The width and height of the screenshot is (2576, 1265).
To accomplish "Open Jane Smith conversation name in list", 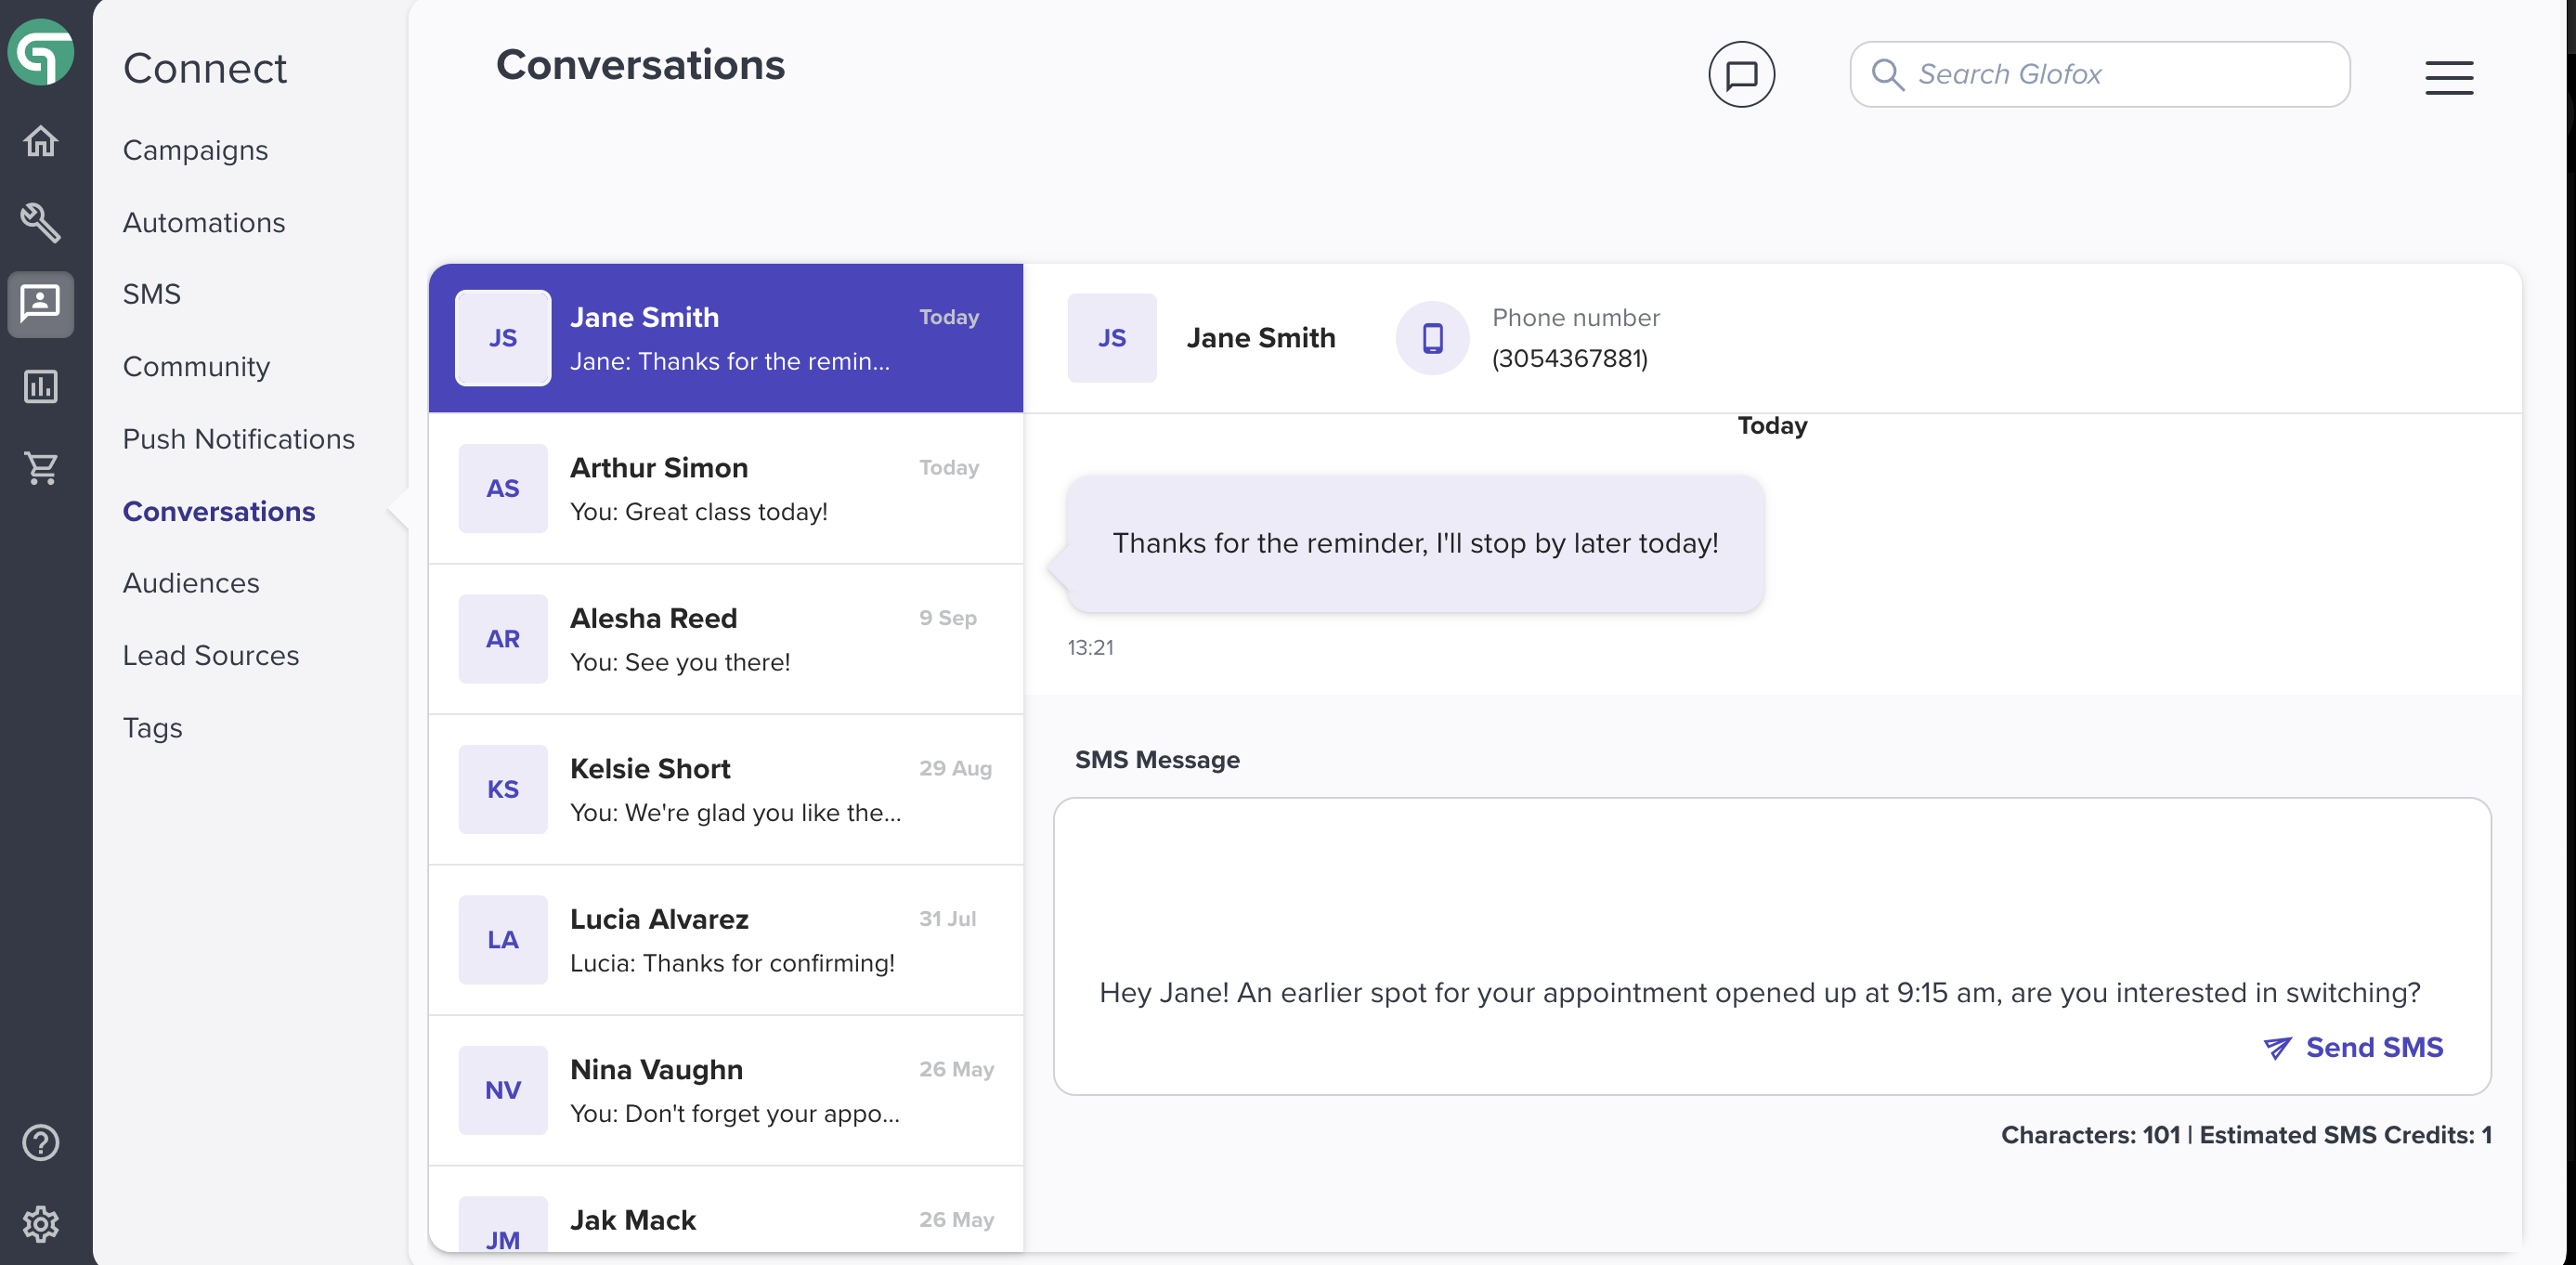I will coord(644,317).
